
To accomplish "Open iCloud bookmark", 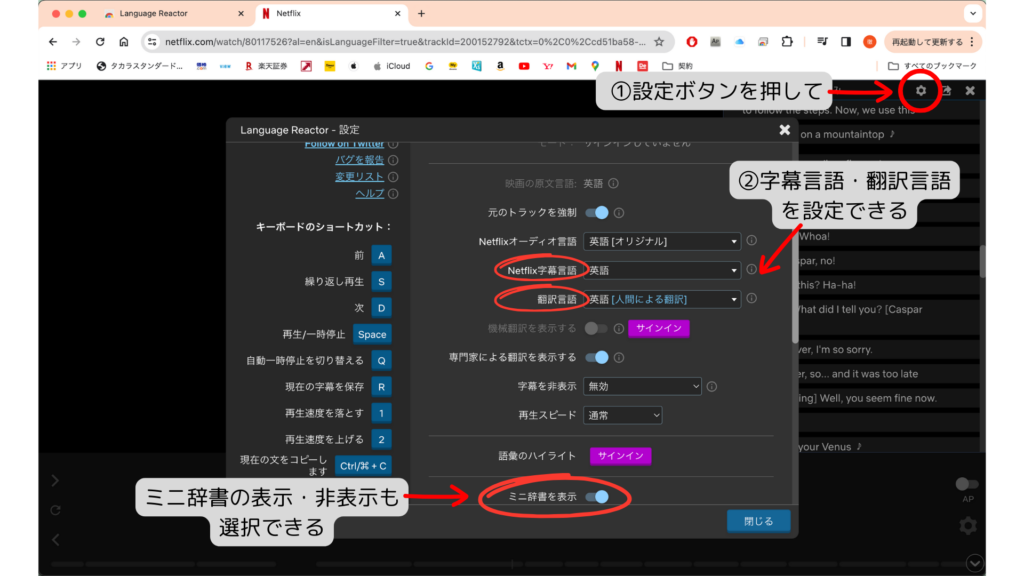I will click(x=391, y=66).
